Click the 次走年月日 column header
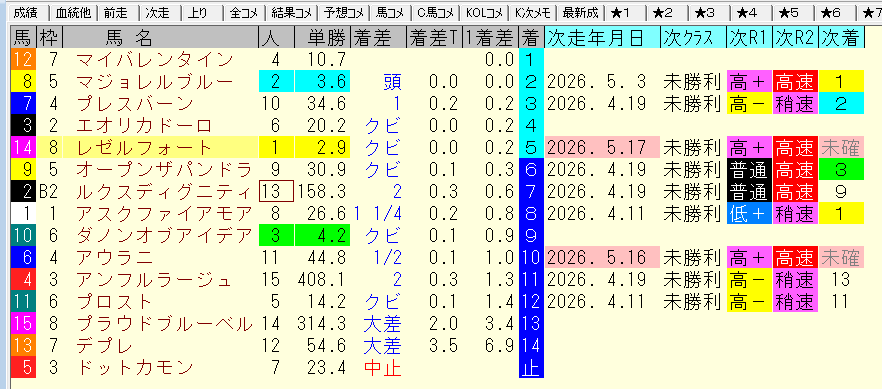 (x=603, y=37)
